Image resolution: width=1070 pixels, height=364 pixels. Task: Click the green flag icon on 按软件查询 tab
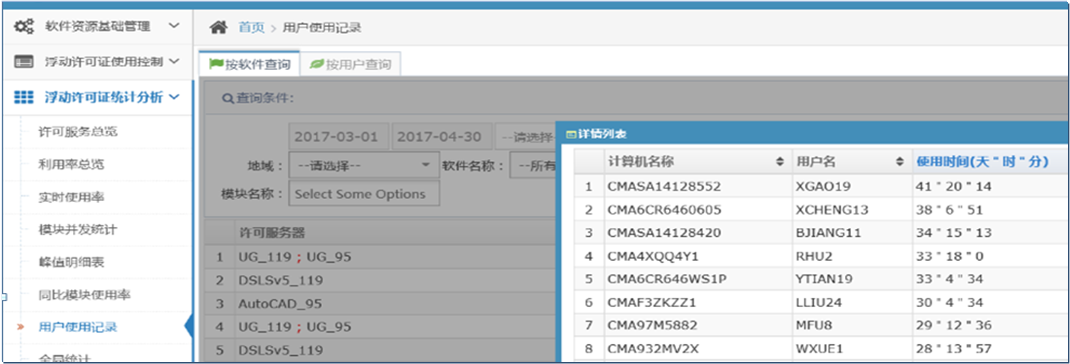pyautogui.click(x=216, y=64)
